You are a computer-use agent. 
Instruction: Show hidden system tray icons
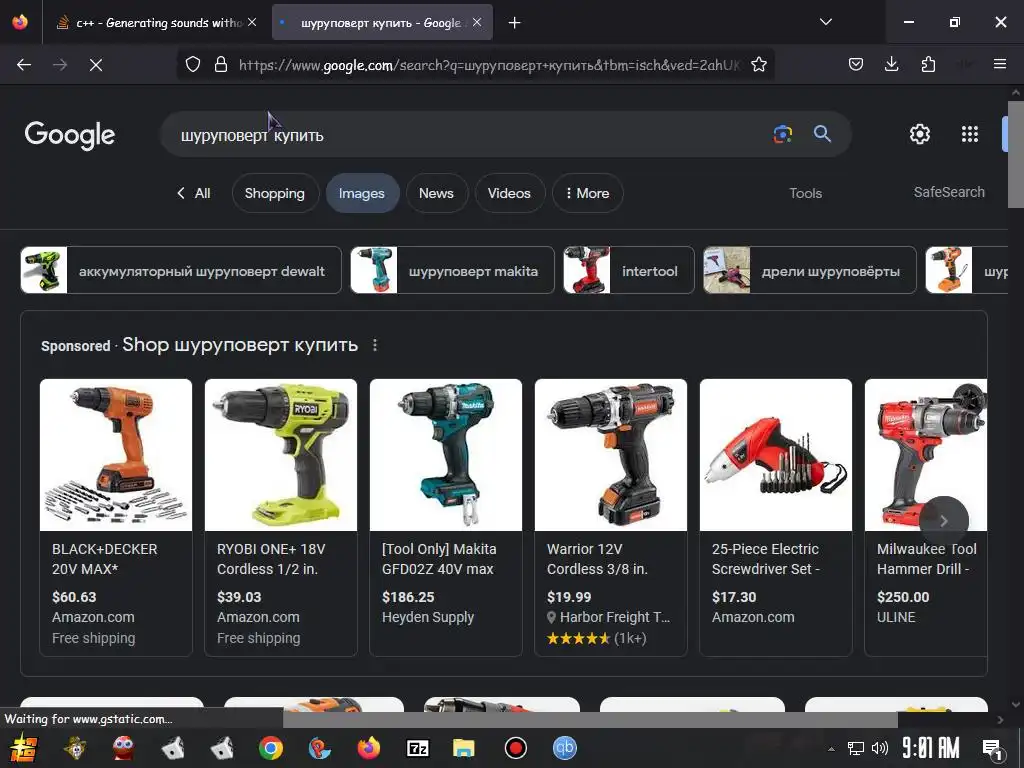pos(831,749)
